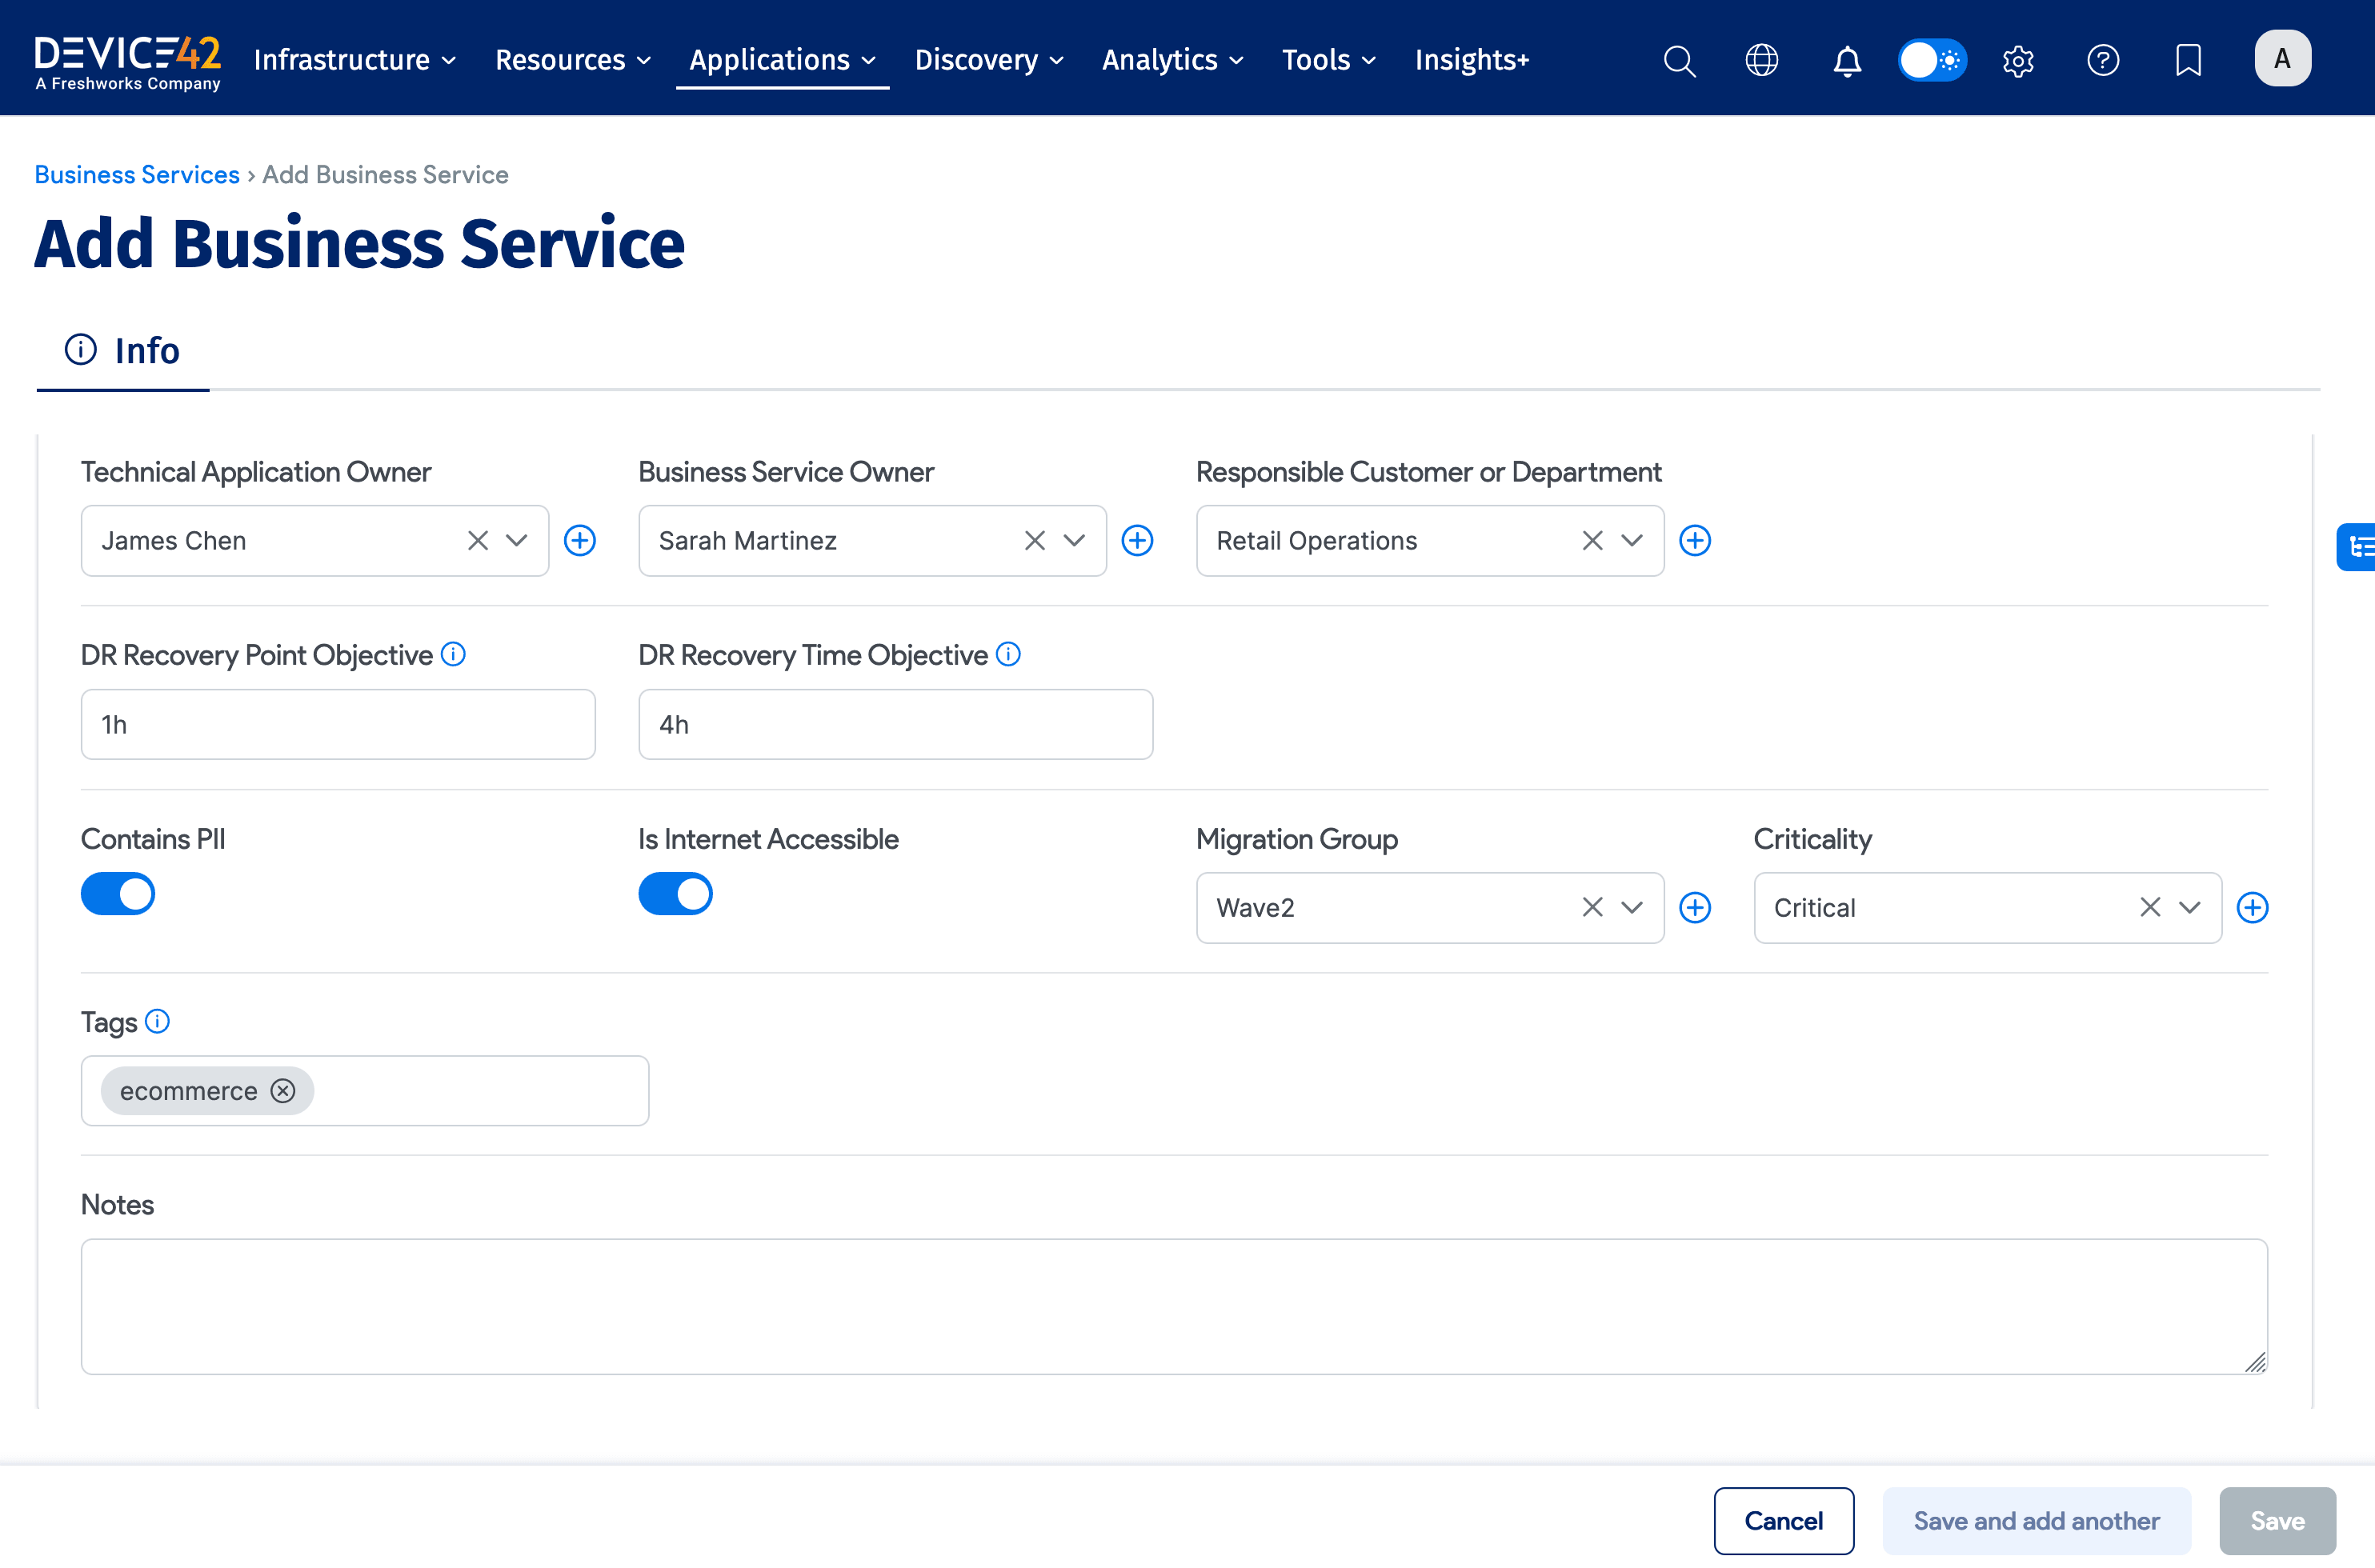Click the info icon beside DR Recovery Point Objective
Viewport: 2375px width, 1568px height.
(452, 654)
